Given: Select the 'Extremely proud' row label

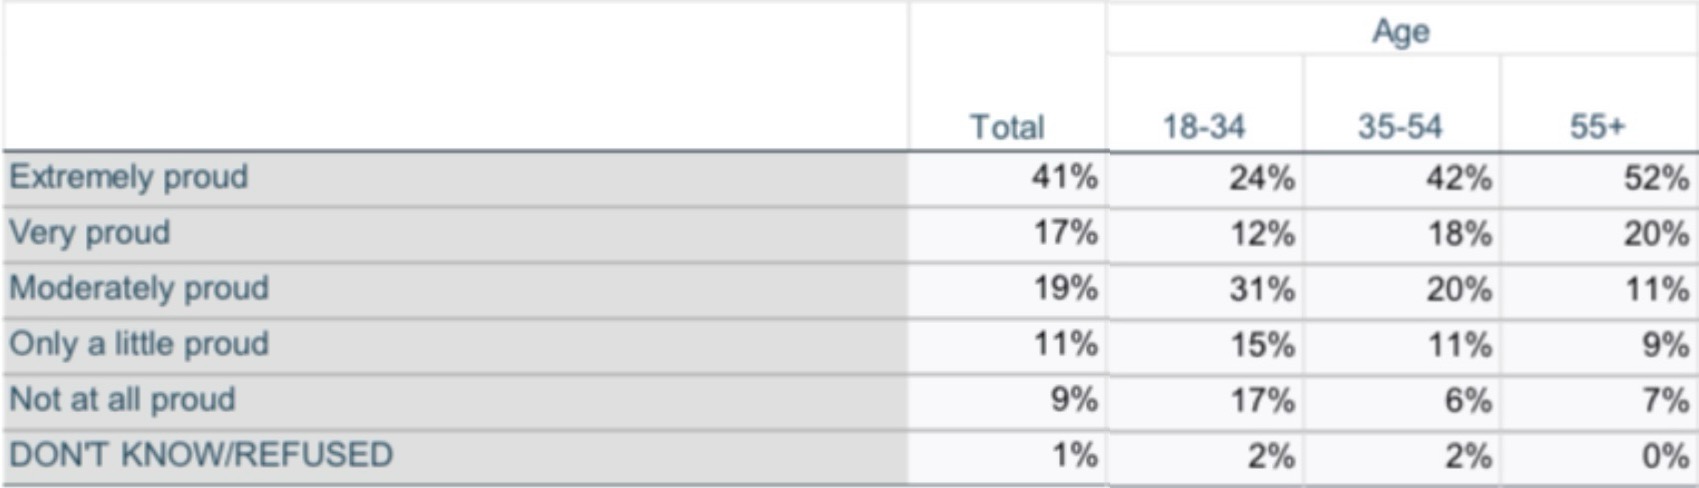Looking at the screenshot, I should point(128,177).
